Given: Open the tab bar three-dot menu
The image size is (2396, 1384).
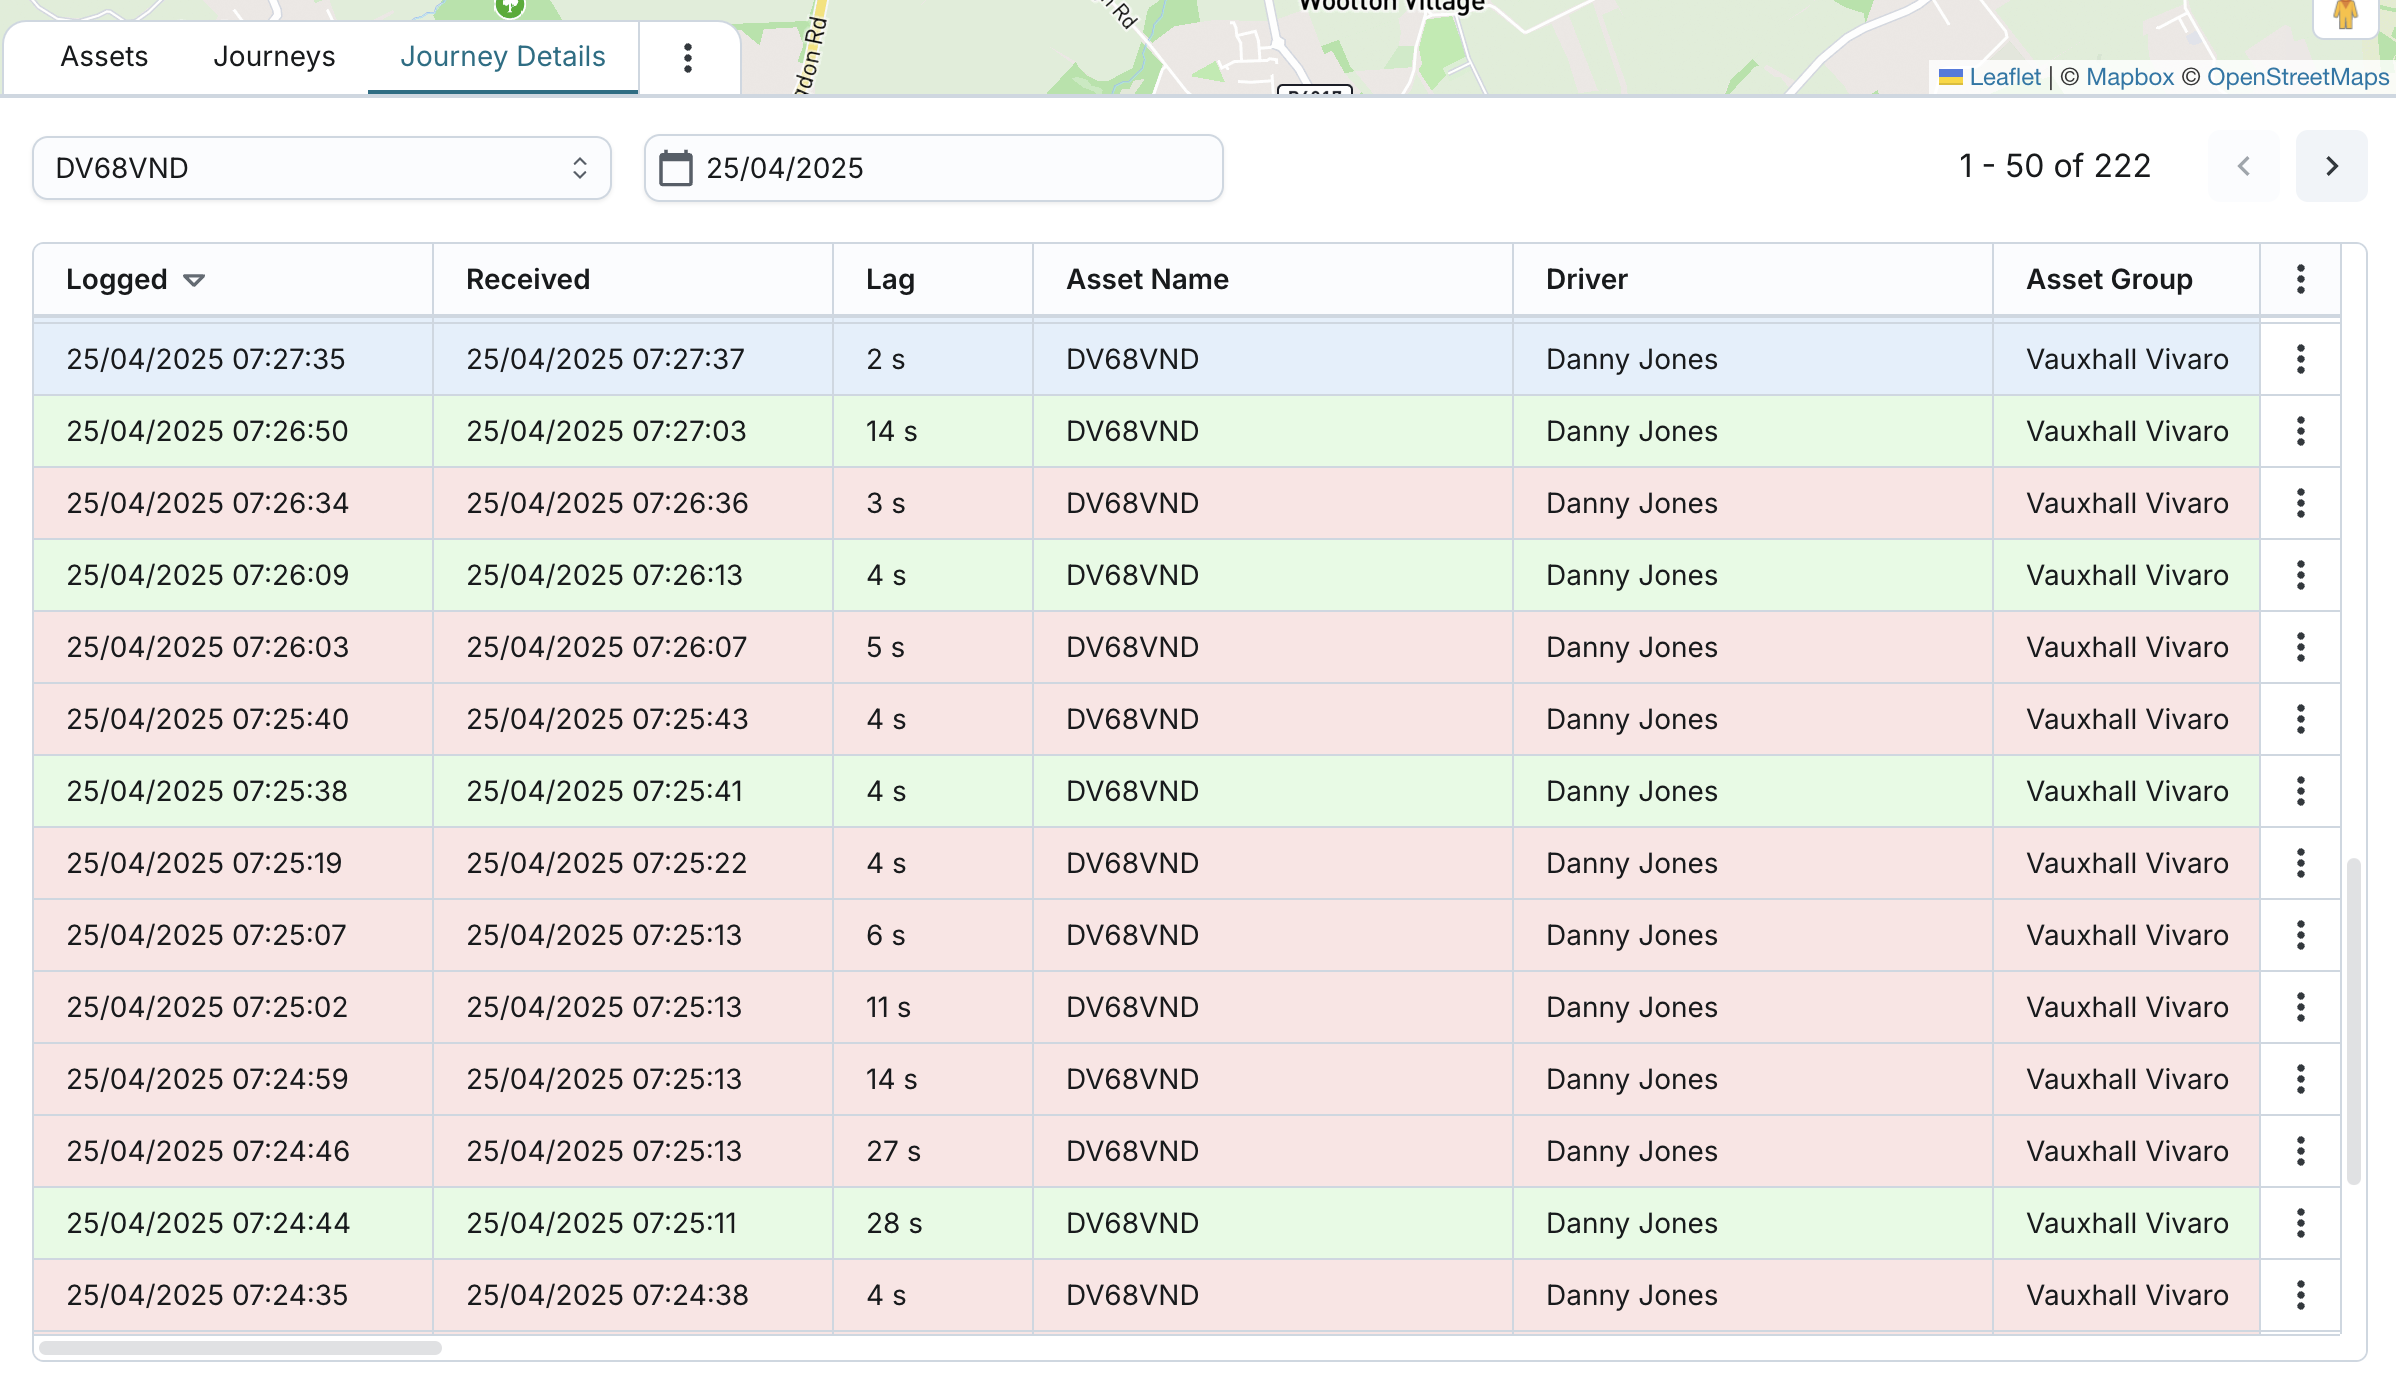Looking at the screenshot, I should point(687,58).
